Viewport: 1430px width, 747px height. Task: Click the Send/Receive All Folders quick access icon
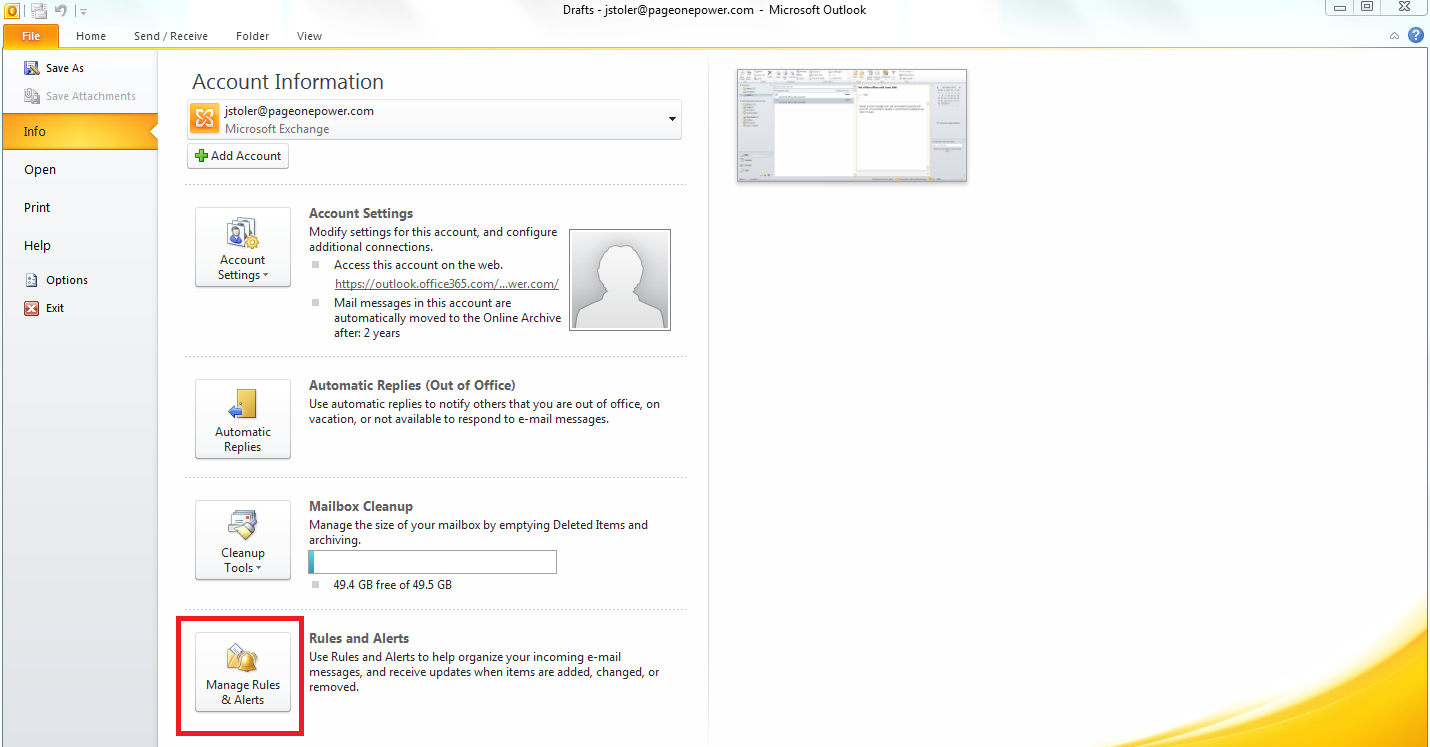39,11
